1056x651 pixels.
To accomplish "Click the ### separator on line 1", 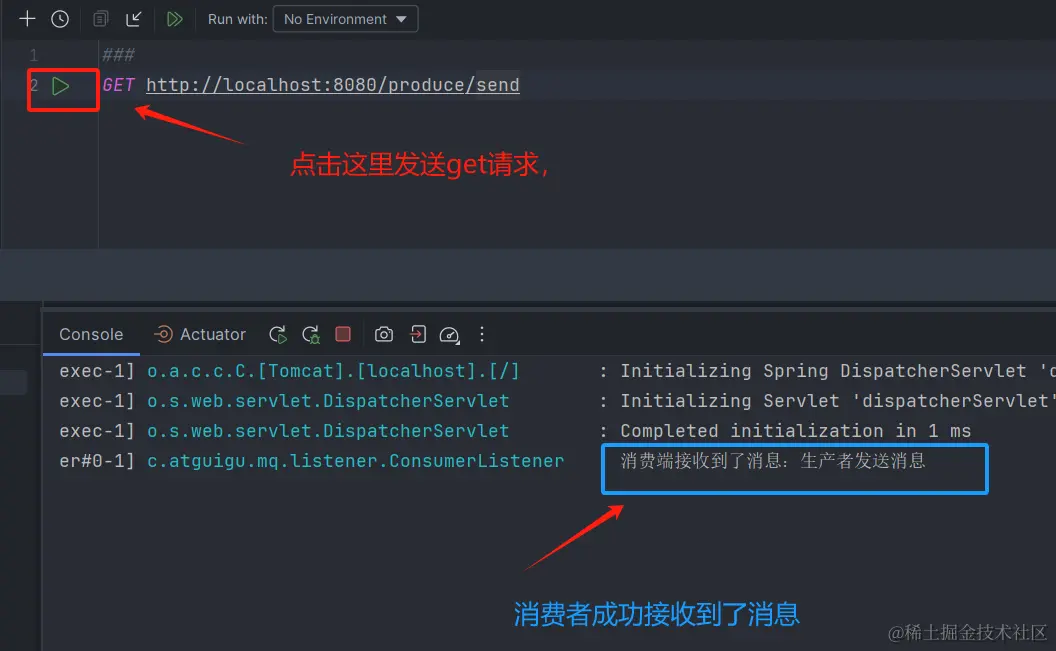I will (x=119, y=54).
